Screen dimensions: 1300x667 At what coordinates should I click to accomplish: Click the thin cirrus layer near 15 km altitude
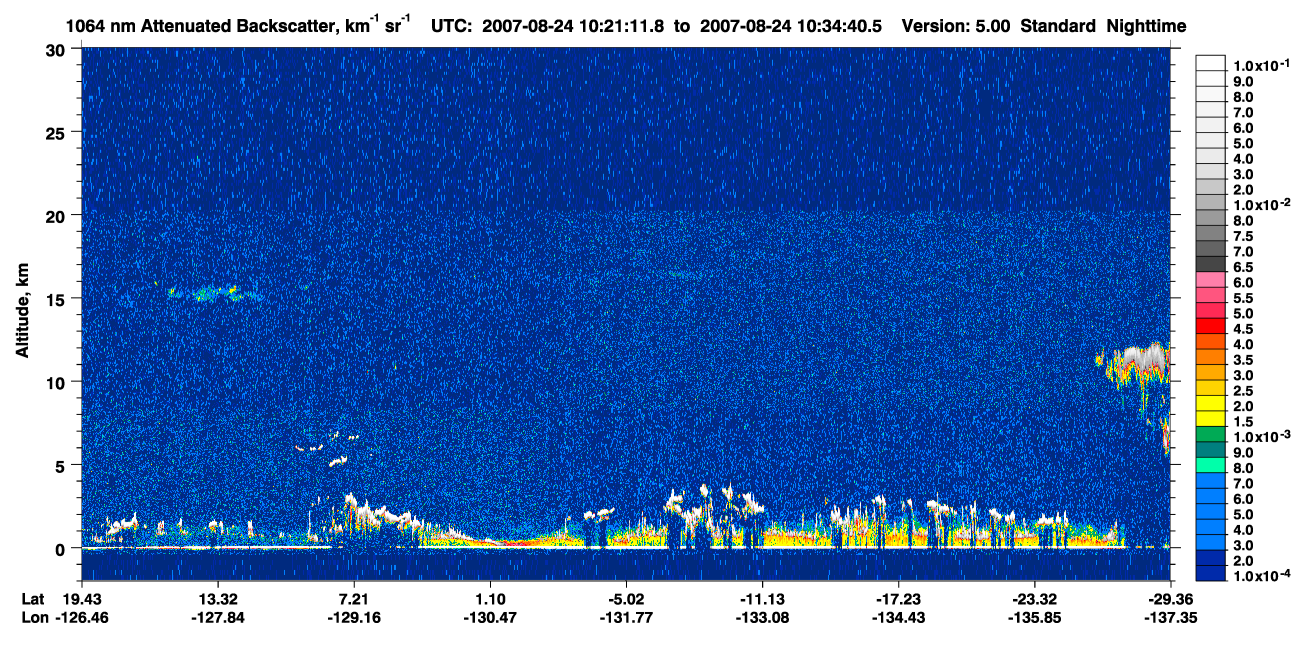tap(213, 293)
